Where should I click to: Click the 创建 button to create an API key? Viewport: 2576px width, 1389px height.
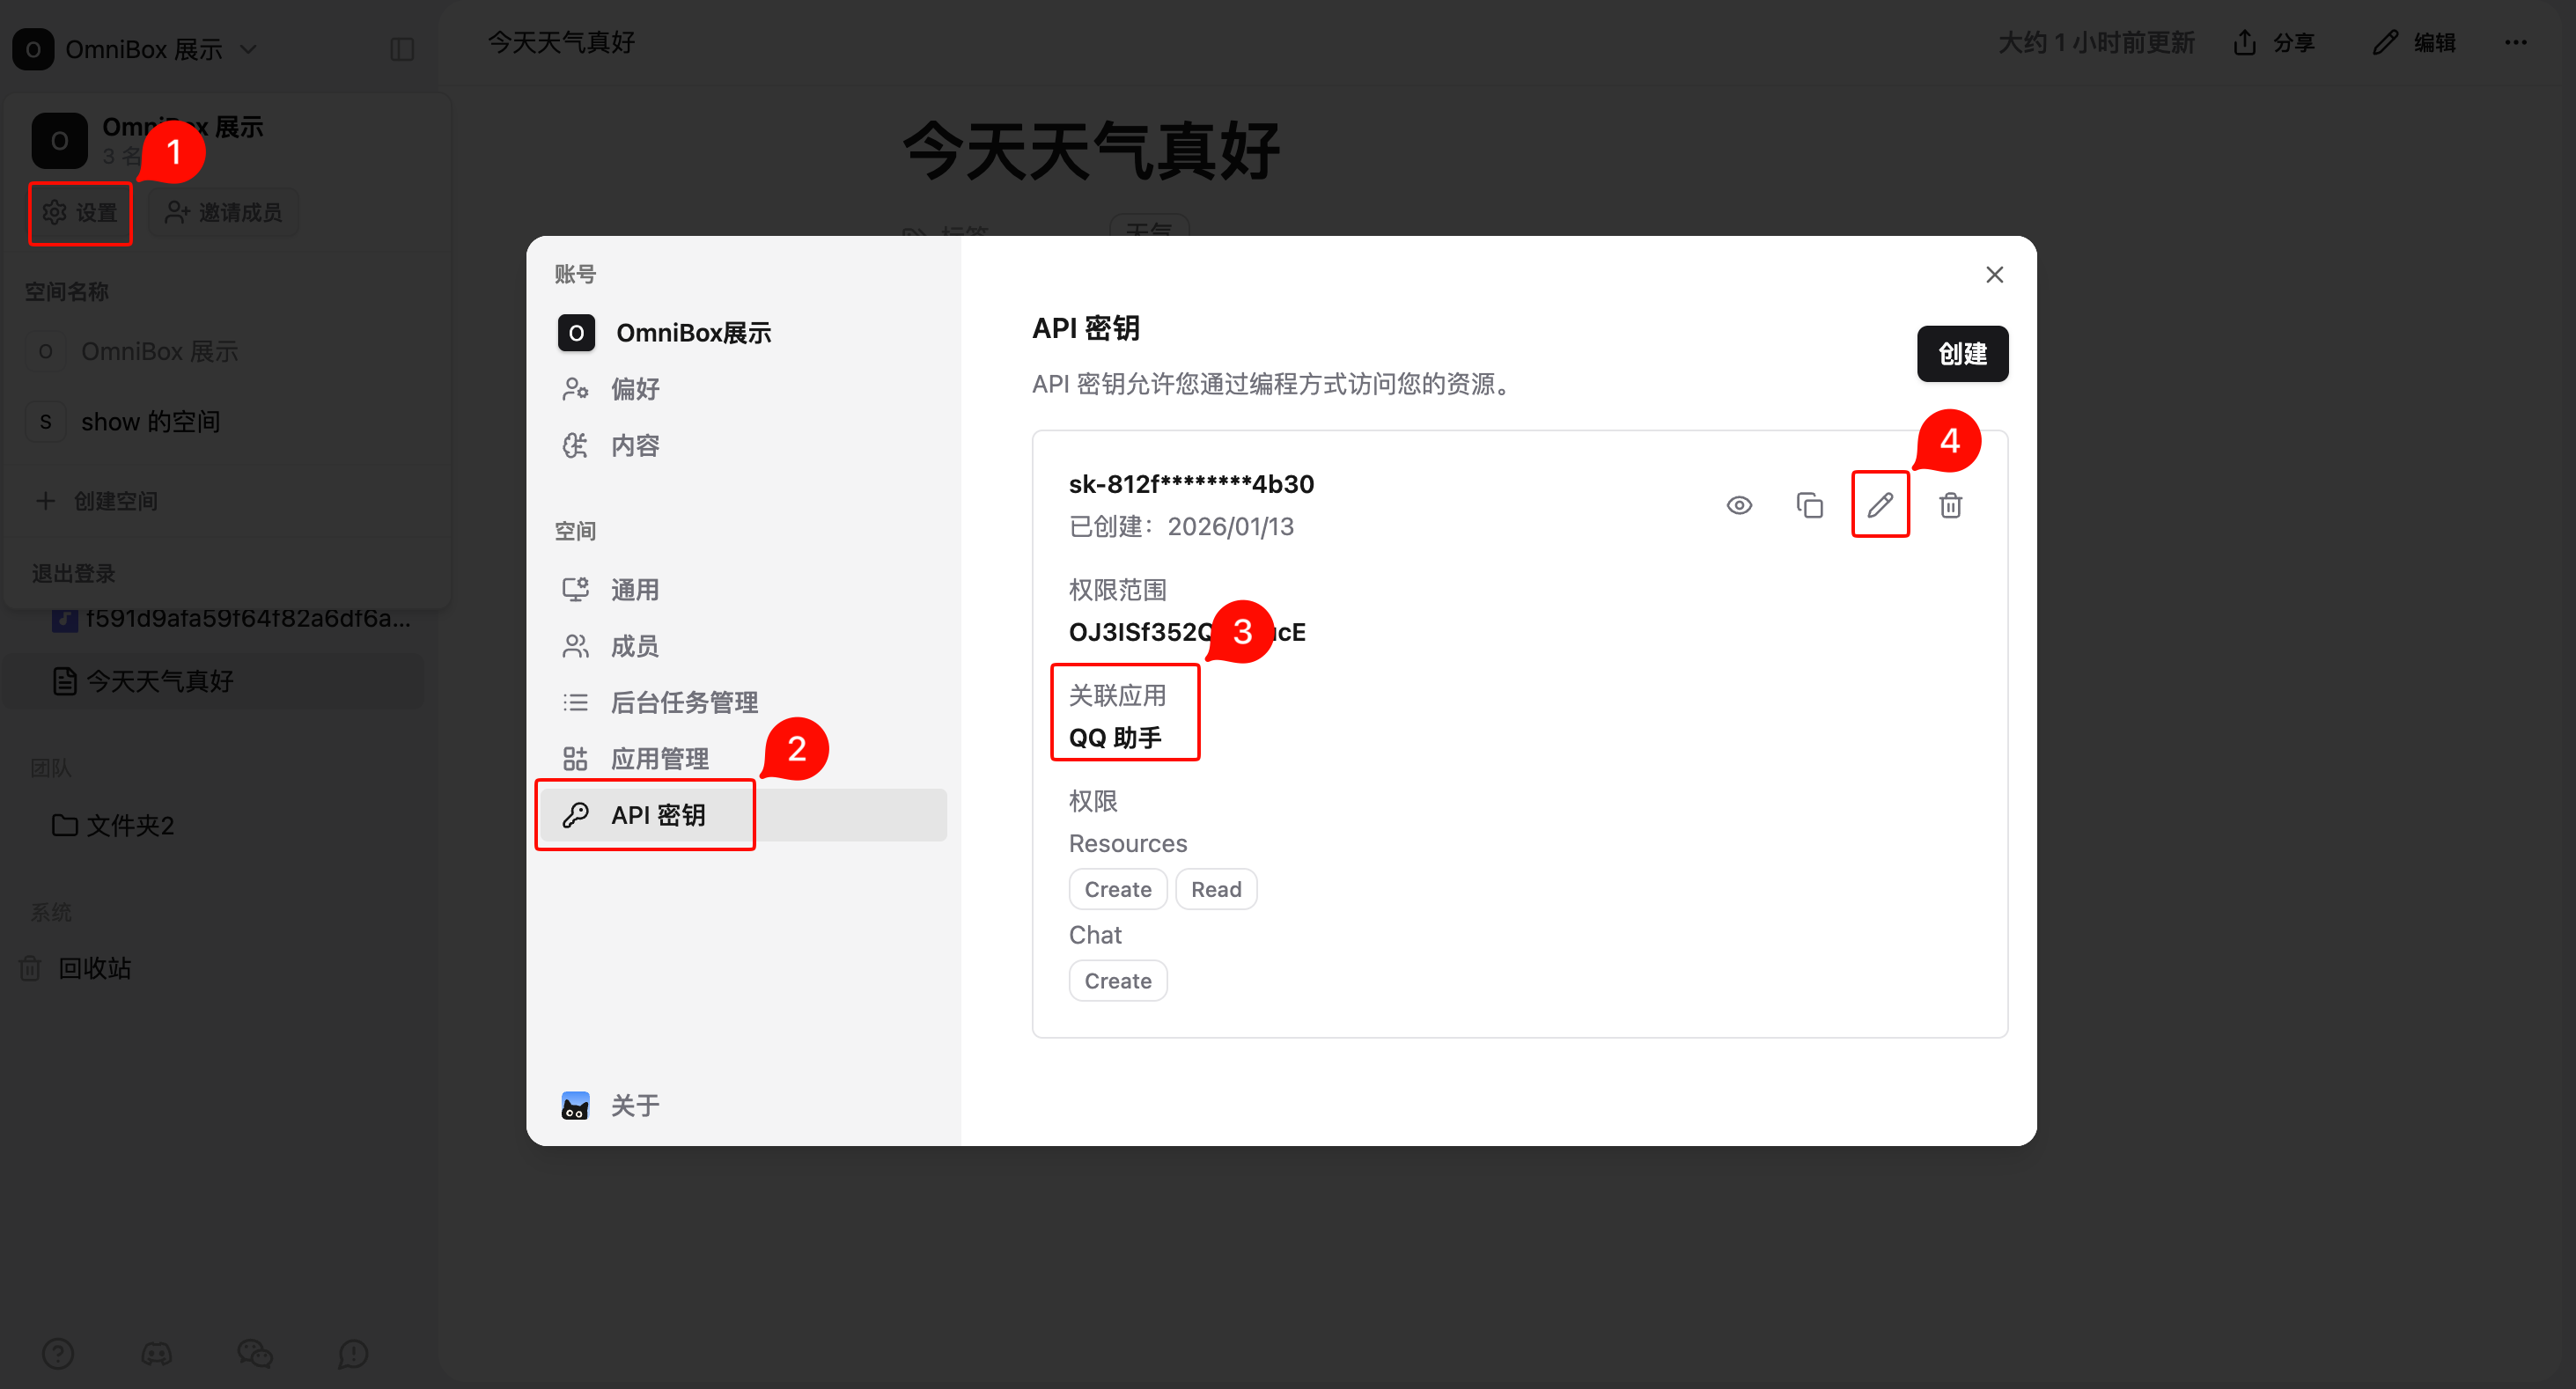[x=1962, y=353]
